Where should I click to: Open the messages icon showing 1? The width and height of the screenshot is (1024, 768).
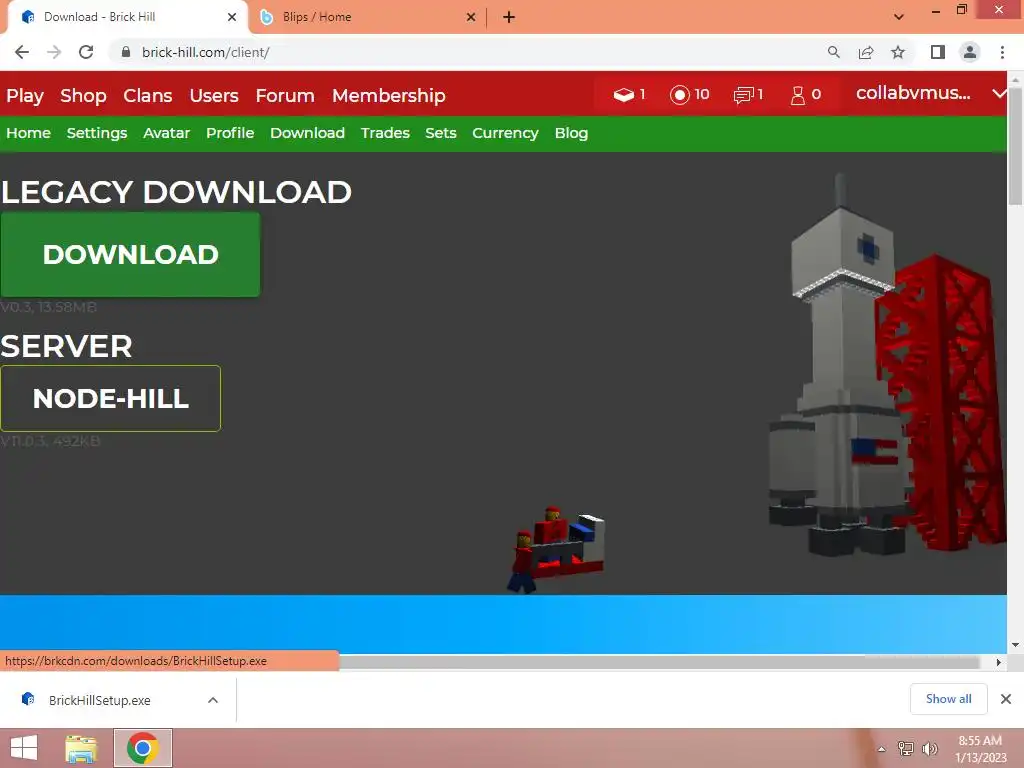coord(743,95)
